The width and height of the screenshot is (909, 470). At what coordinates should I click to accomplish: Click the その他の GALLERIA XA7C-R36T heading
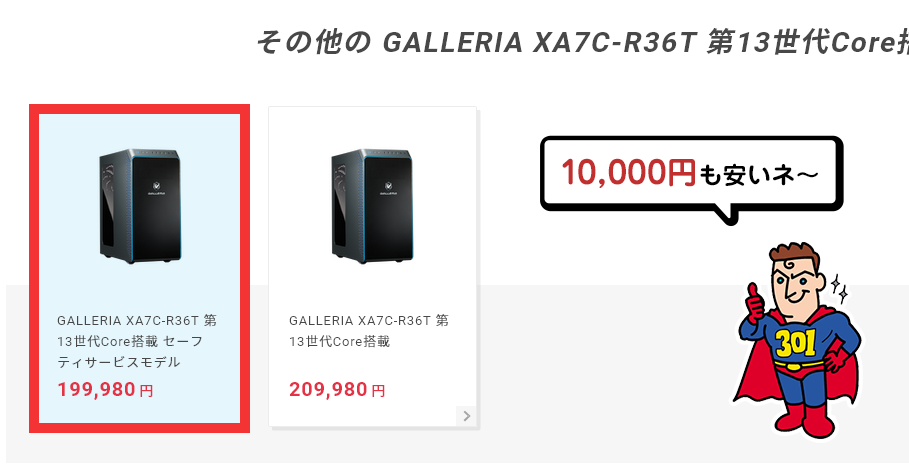pyautogui.click(x=582, y=42)
